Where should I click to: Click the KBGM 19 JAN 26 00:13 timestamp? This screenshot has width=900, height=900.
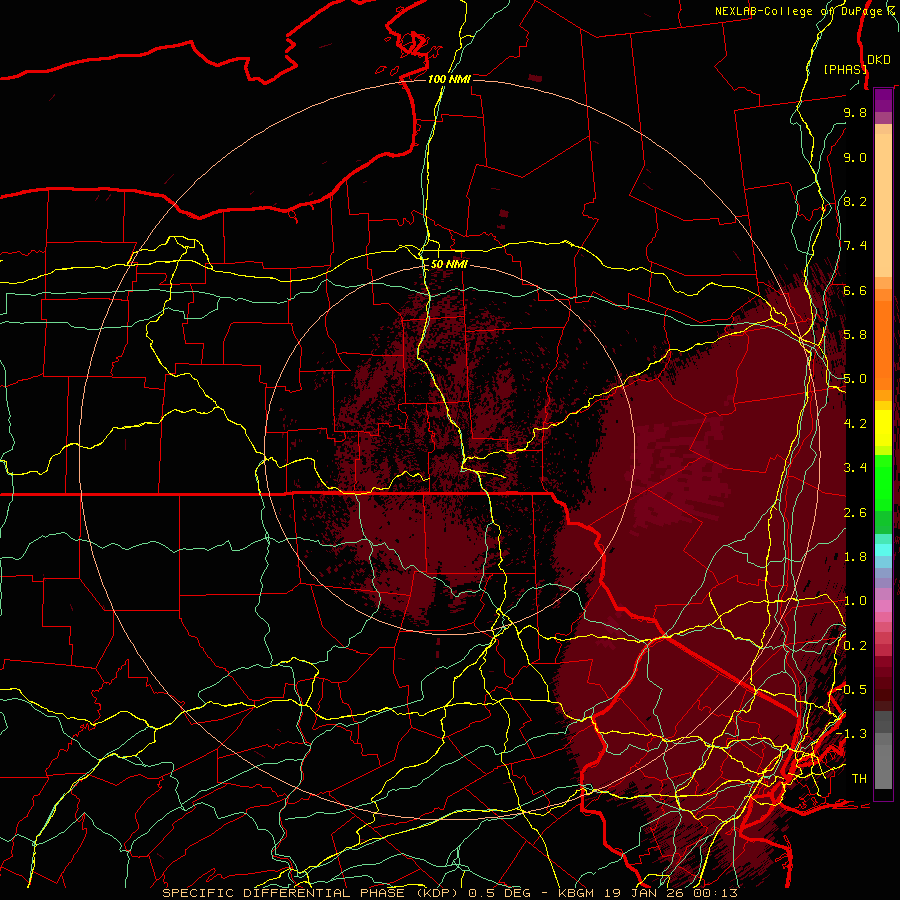tap(647, 893)
